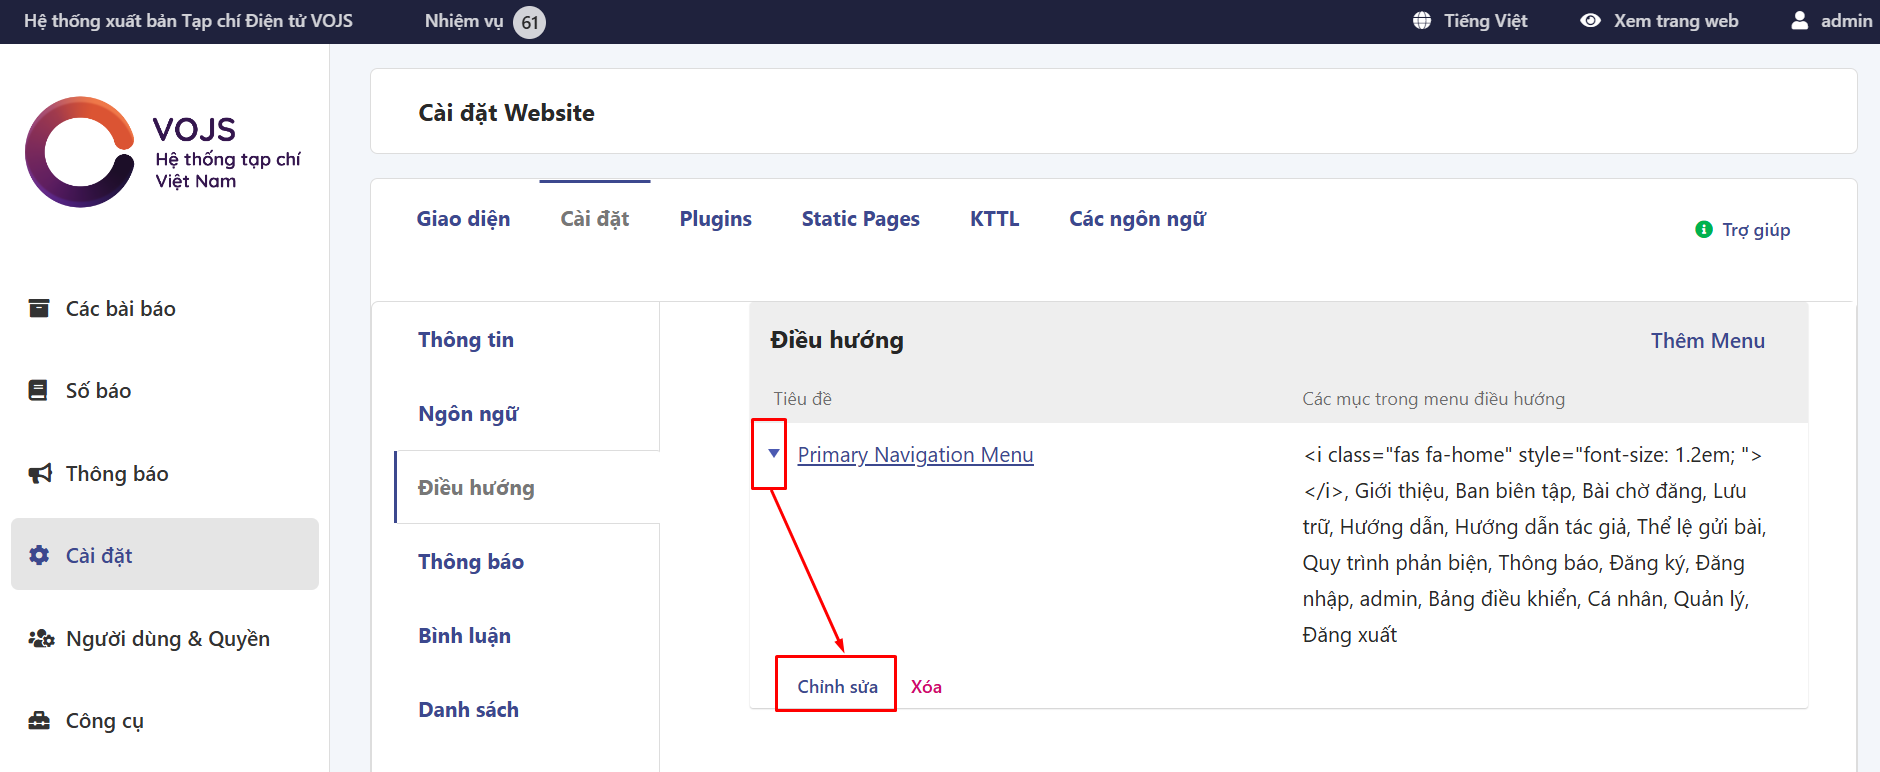Switch to the Giao diện tab
Screen dimensions: 1880x772
point(463,219)
